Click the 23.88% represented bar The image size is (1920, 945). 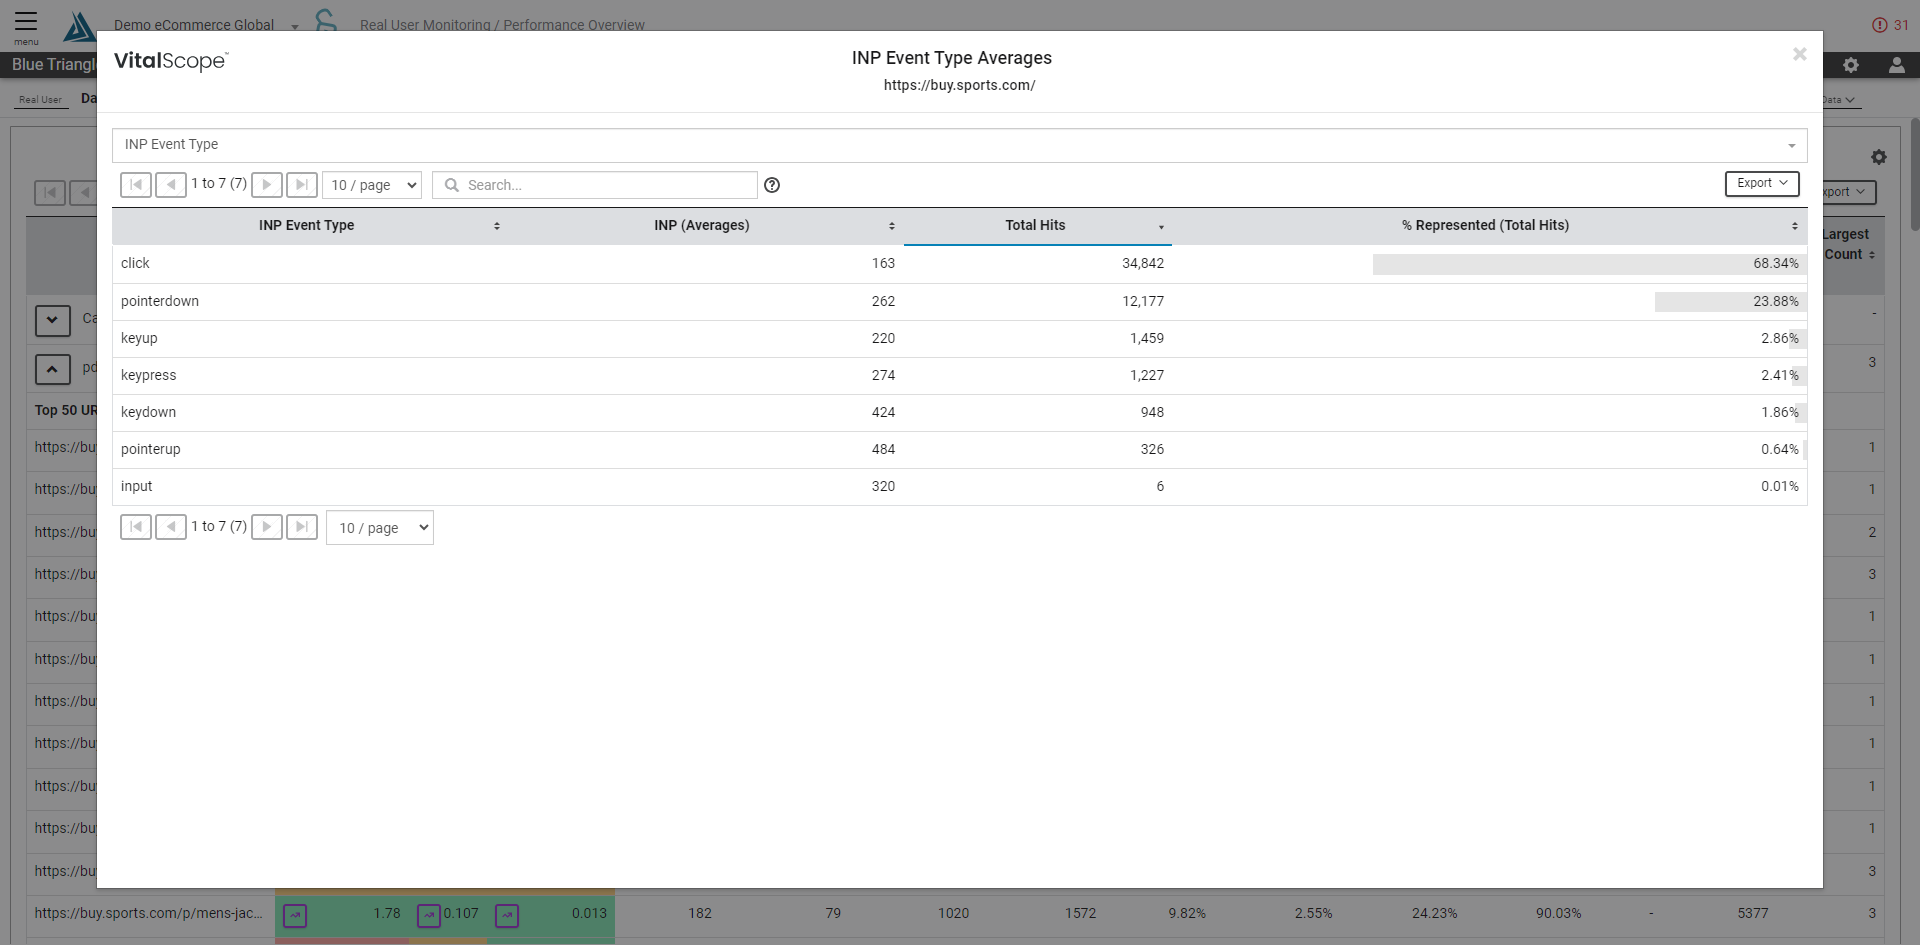(x=1730, y=302)
